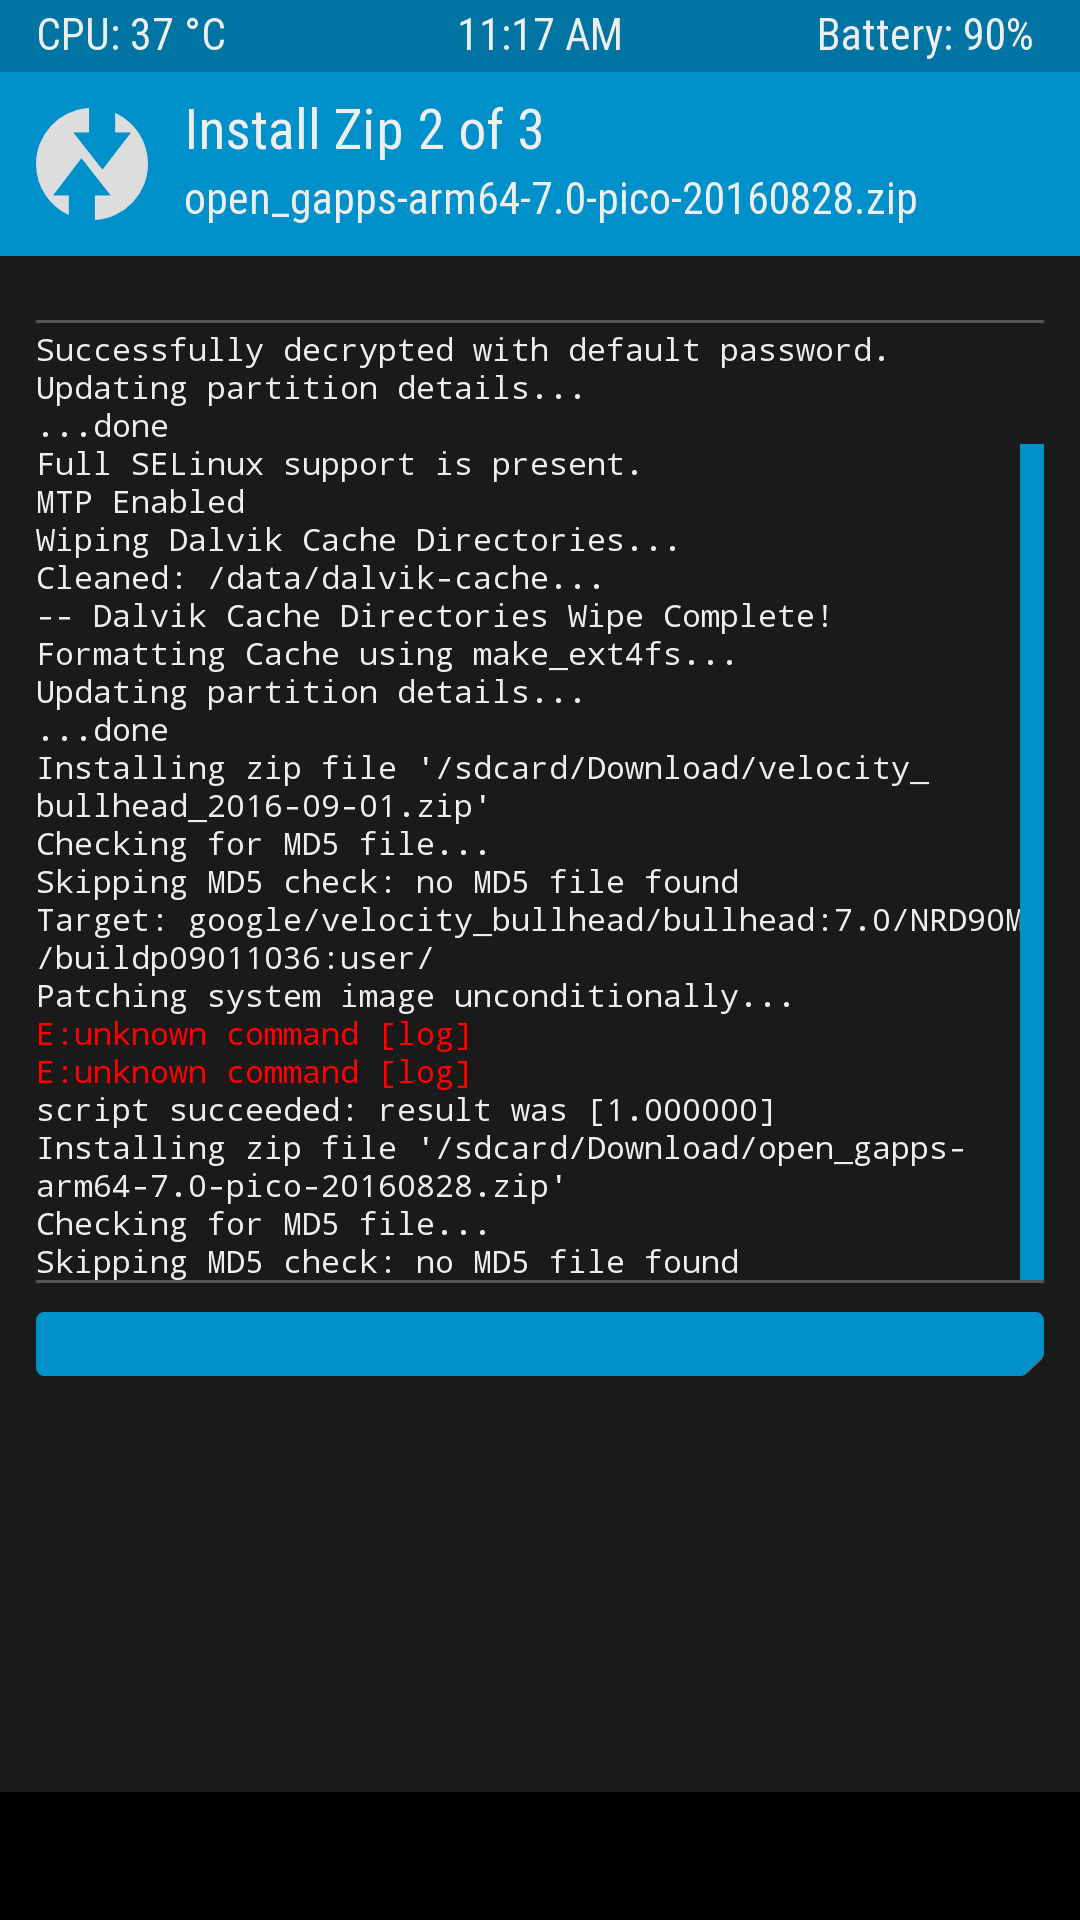Tap the "MTP Enabled" log line
This screenshot has height=1920, width=1080.
[x=141, y=503]
